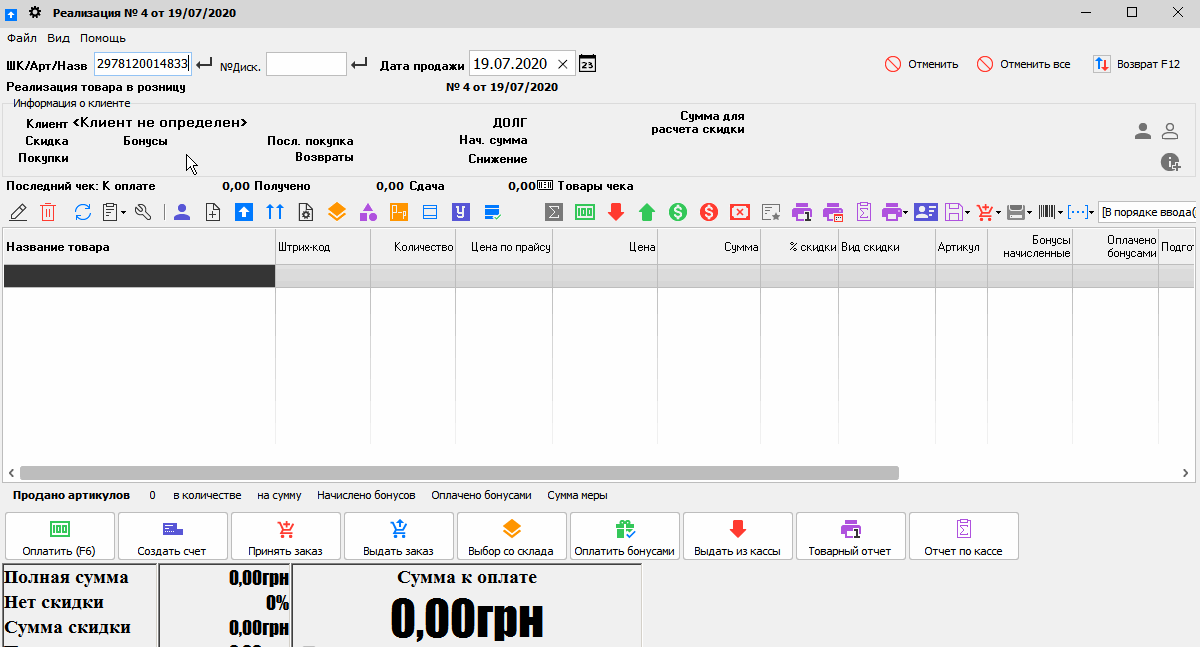The height and width of the screenshot is (647, 1200).
Task: Click the blue refresh arrows icon
Action: click(83, 212)
